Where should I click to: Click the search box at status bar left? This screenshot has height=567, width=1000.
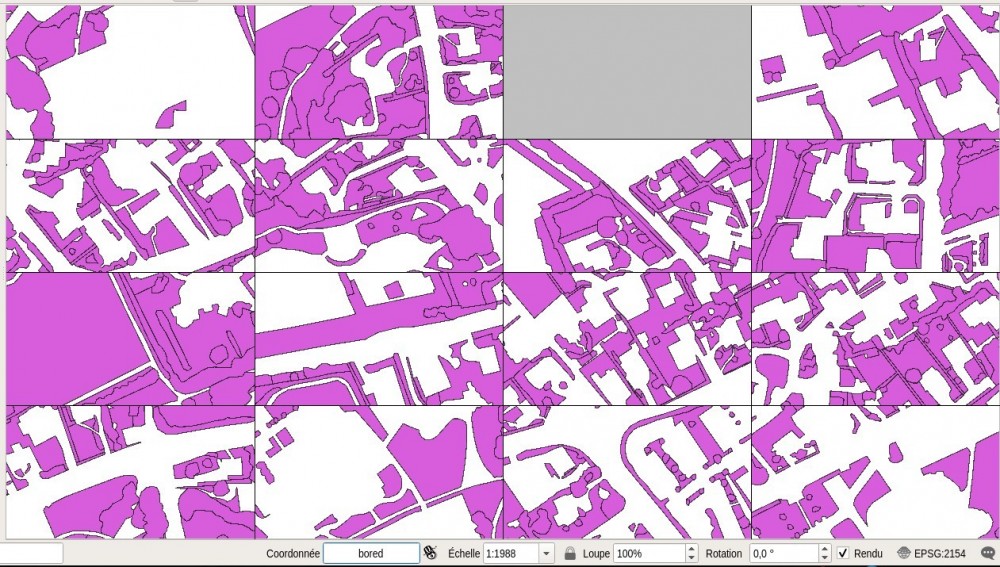tap(30, 553)
